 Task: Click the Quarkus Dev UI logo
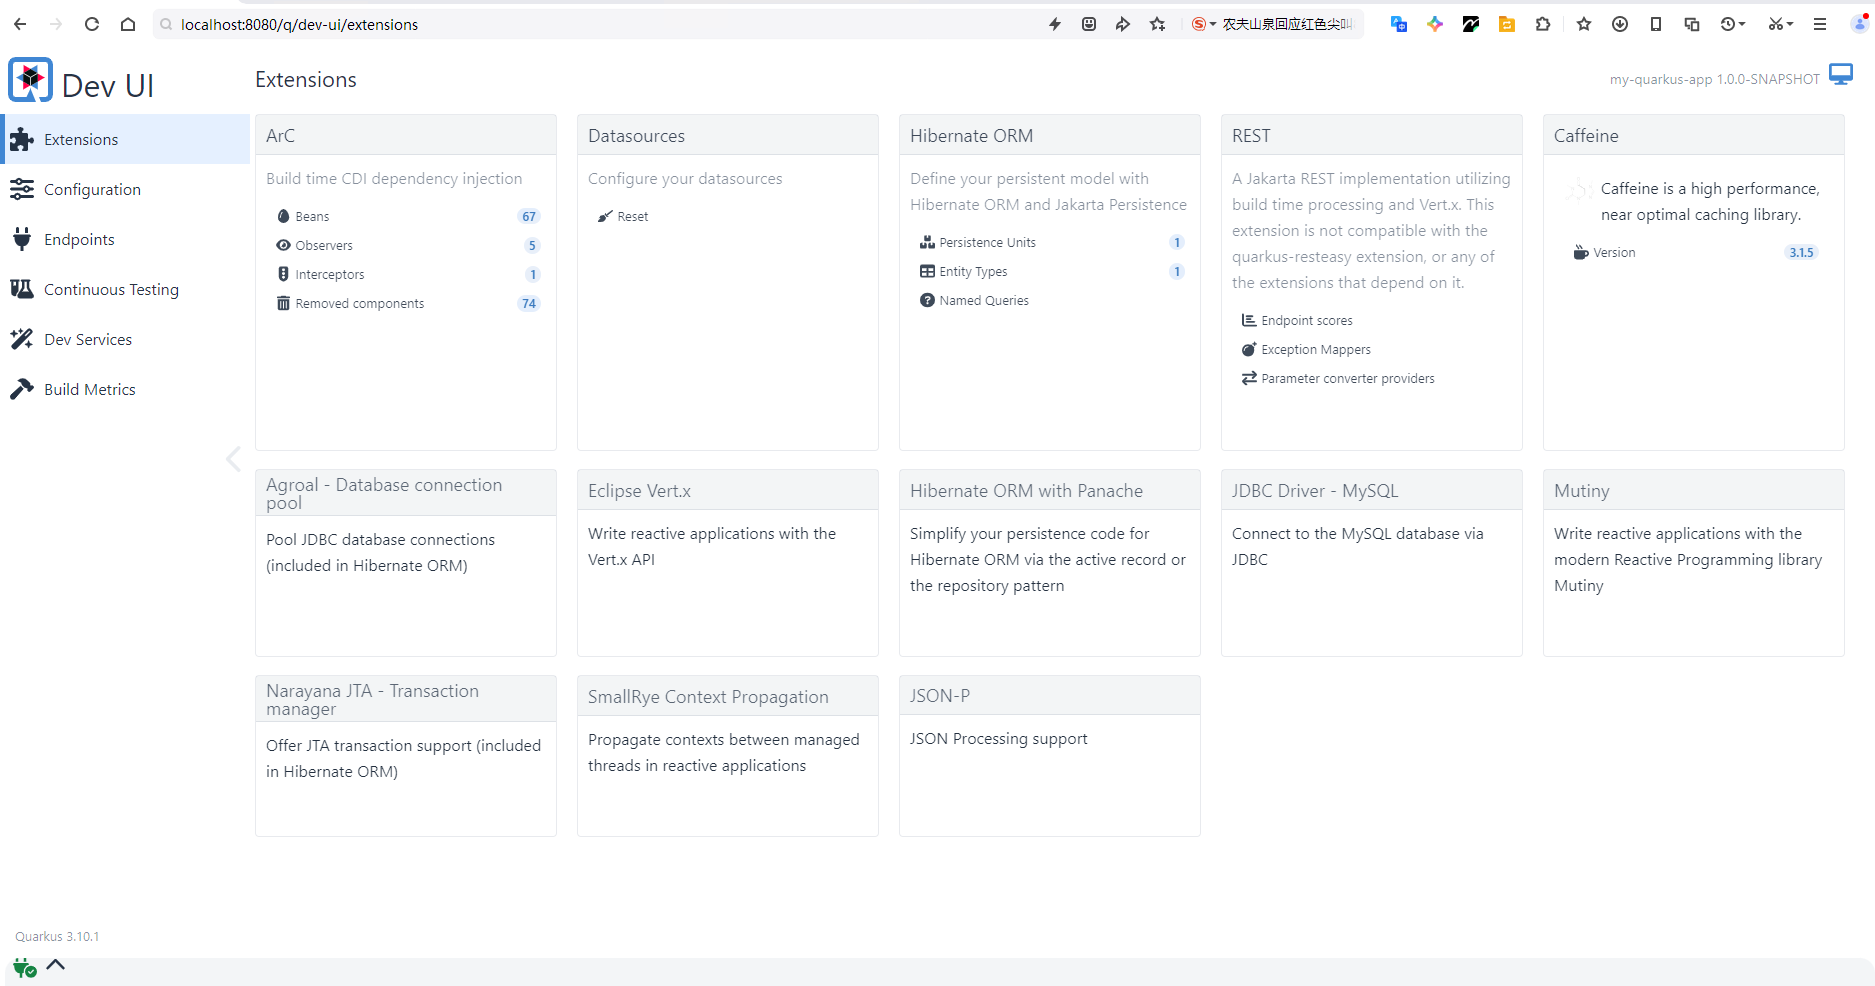pyautogui.click(x=31, y=80)
